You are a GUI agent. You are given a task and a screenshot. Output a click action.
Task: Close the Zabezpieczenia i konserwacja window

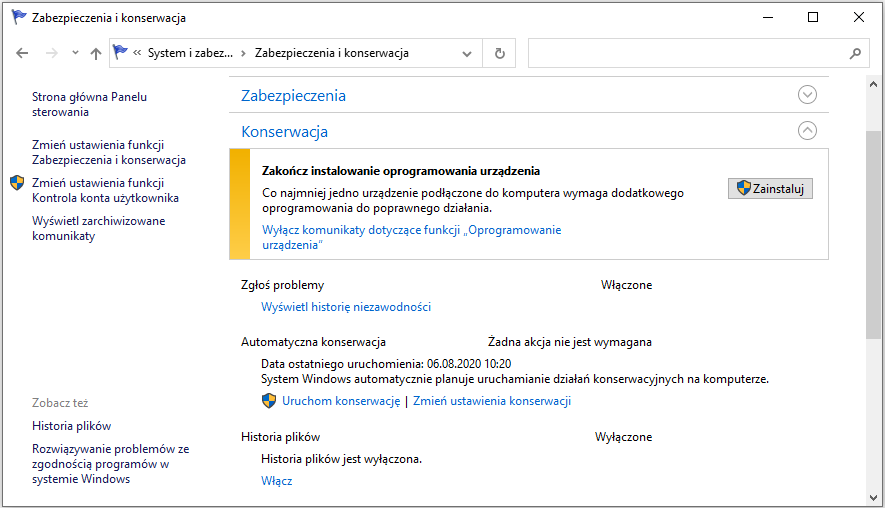click(858, 17)
